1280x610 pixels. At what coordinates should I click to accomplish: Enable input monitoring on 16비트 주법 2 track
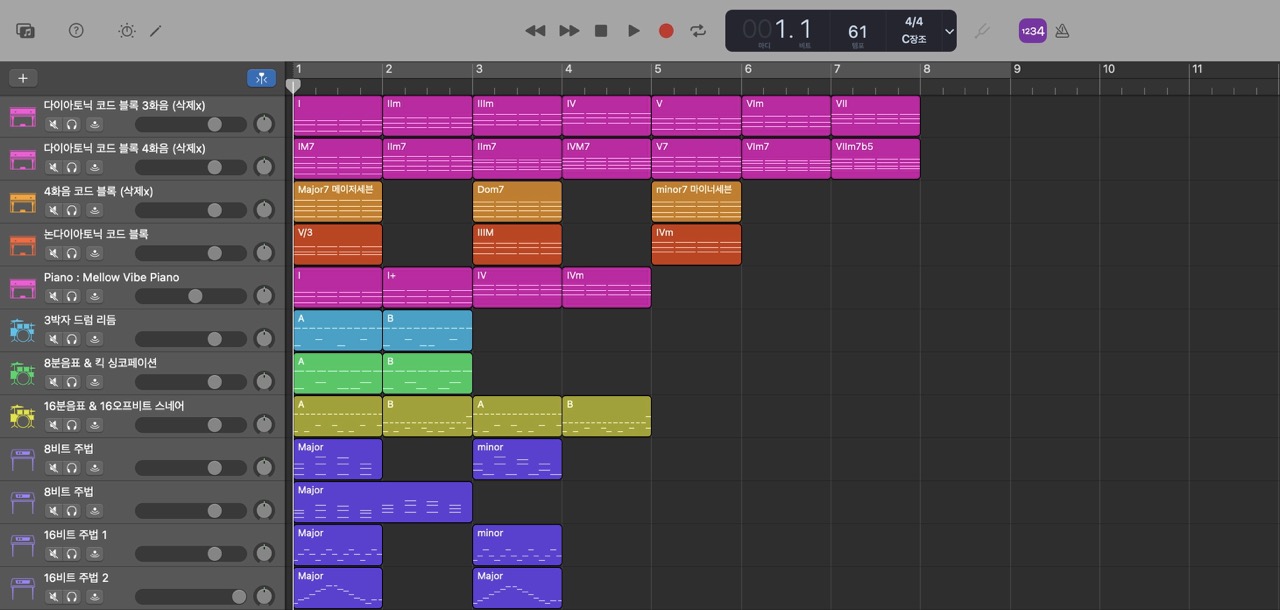coord(94,597)
